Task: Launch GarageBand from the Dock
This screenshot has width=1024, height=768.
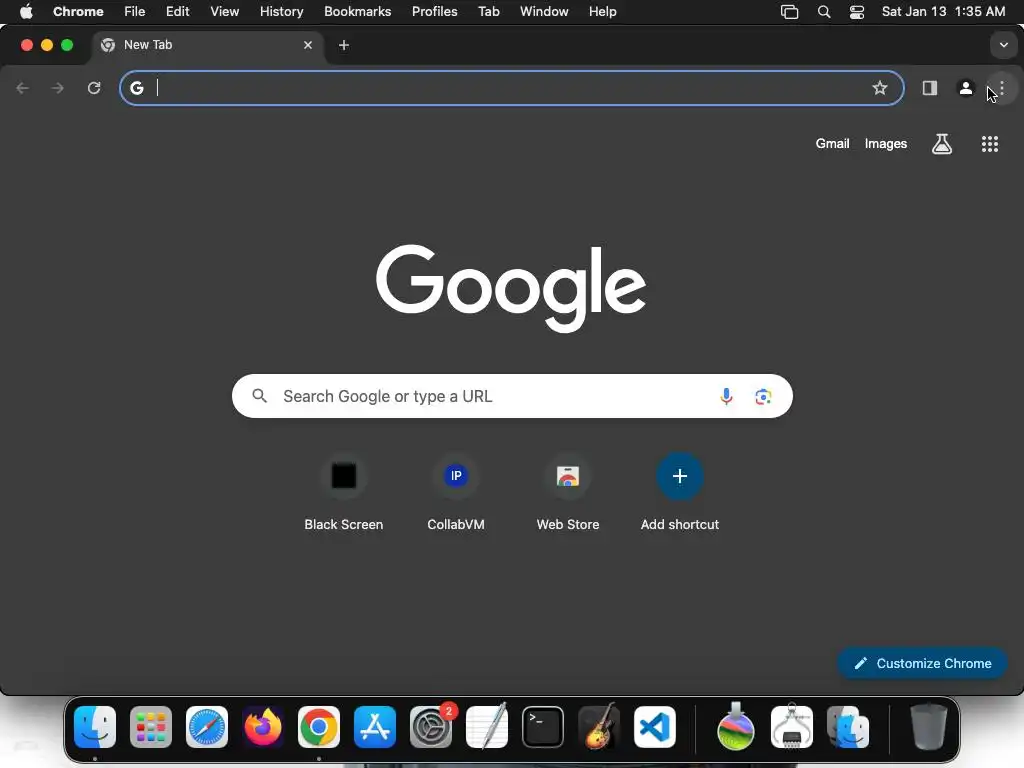Action: click(x=599, y=727)
